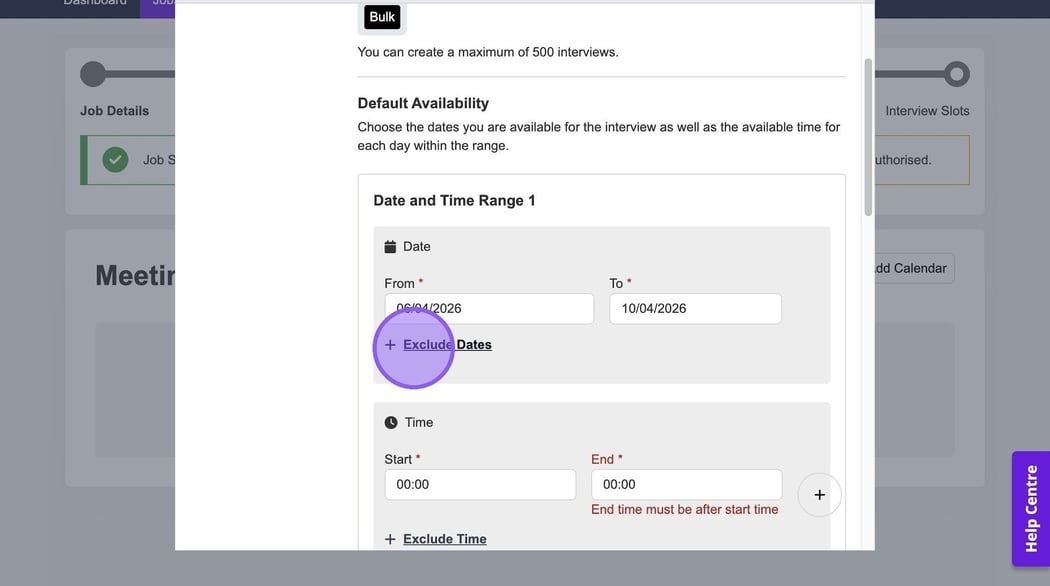Click the plus icon beside Exclude Dates
This screenshot has height=586, width=1050.
(x=390, y=345)
